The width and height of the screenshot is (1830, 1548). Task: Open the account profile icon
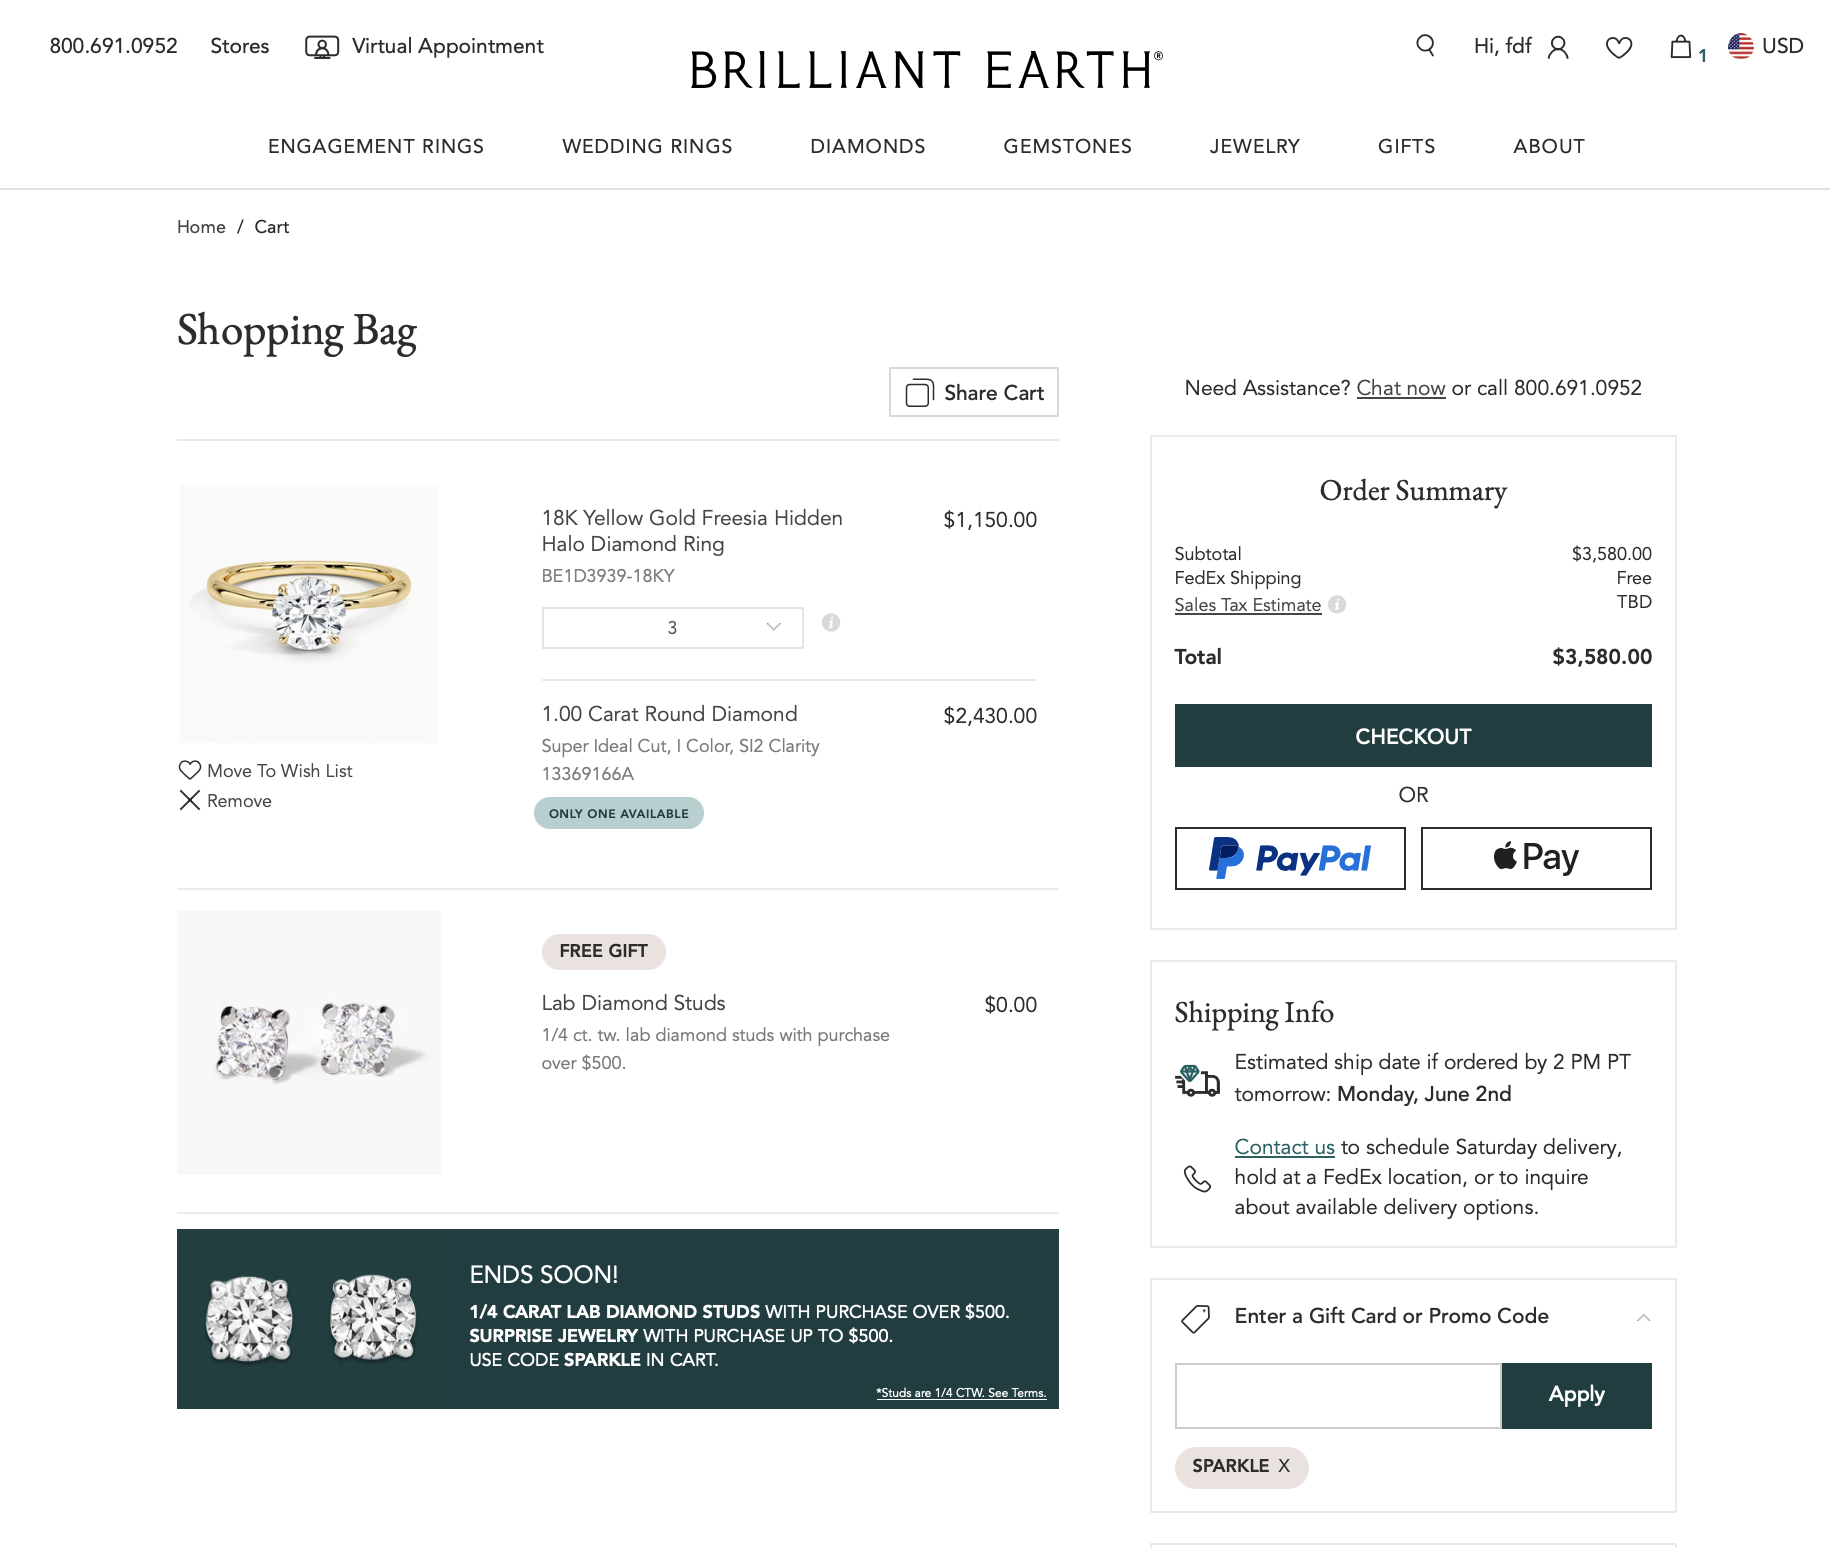click(1558, 47)
